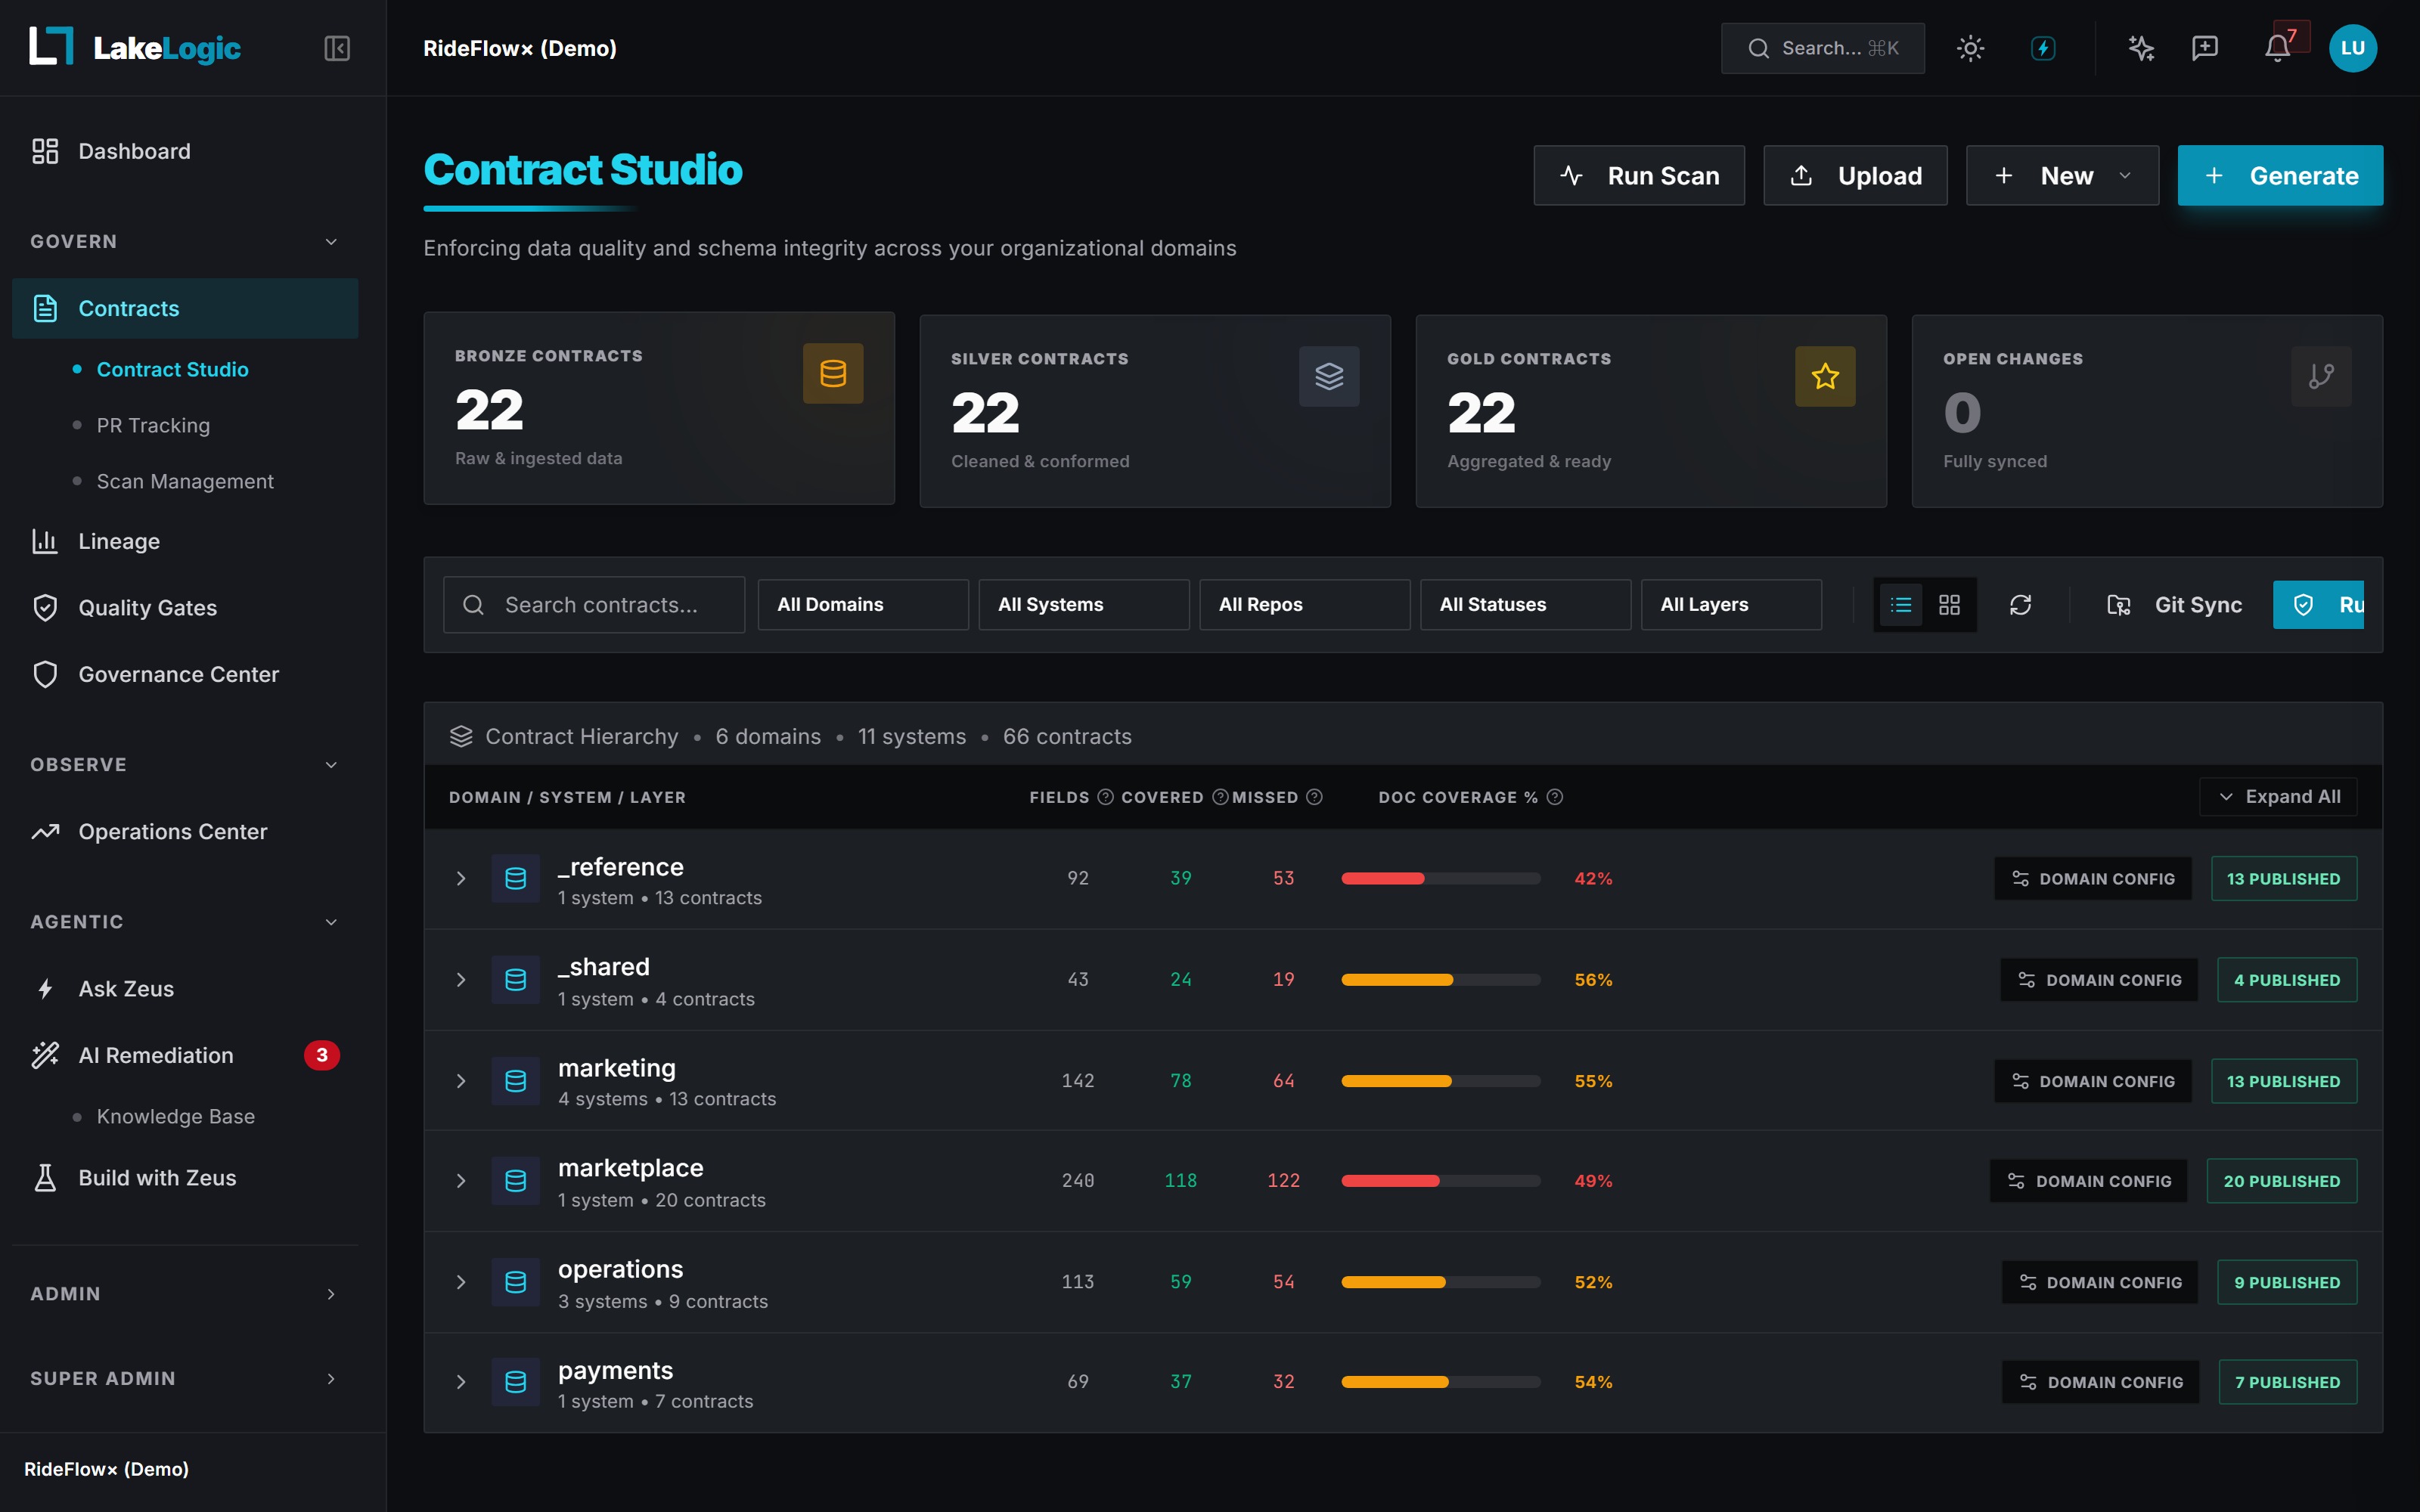
Task: Toggle light theme sun icon
Action: pyautogui.click(x=1970, y=48)
